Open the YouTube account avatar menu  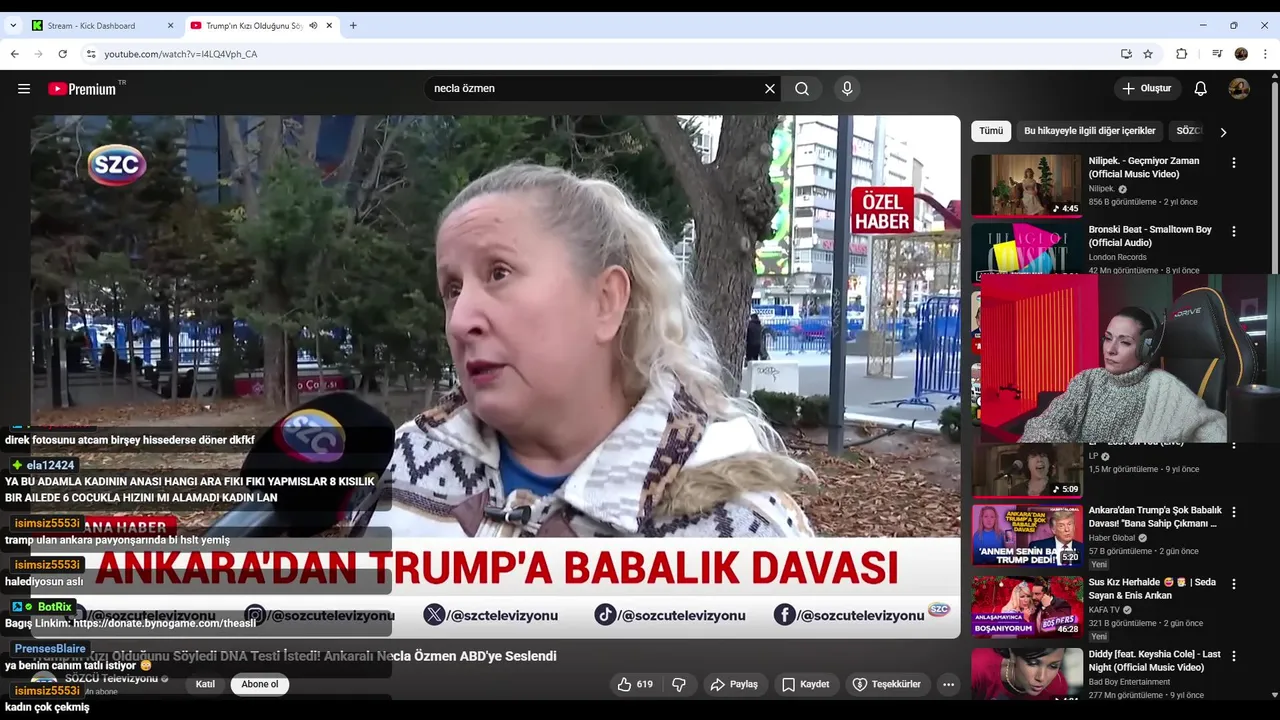[1239, 88]
